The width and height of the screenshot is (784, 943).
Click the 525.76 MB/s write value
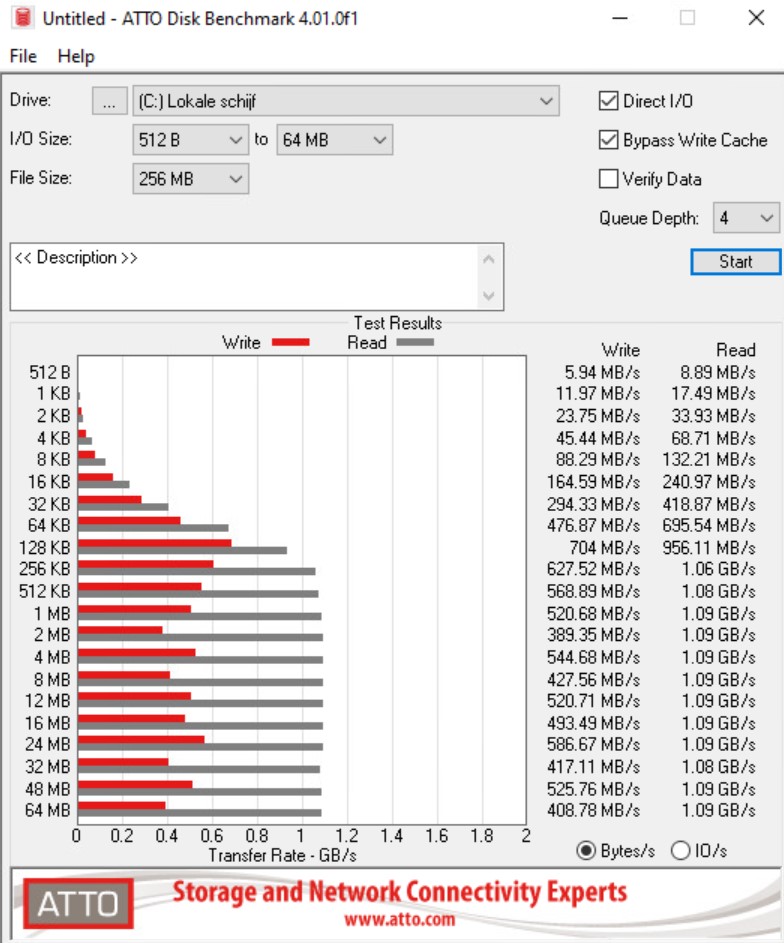[x=593, y=789]
